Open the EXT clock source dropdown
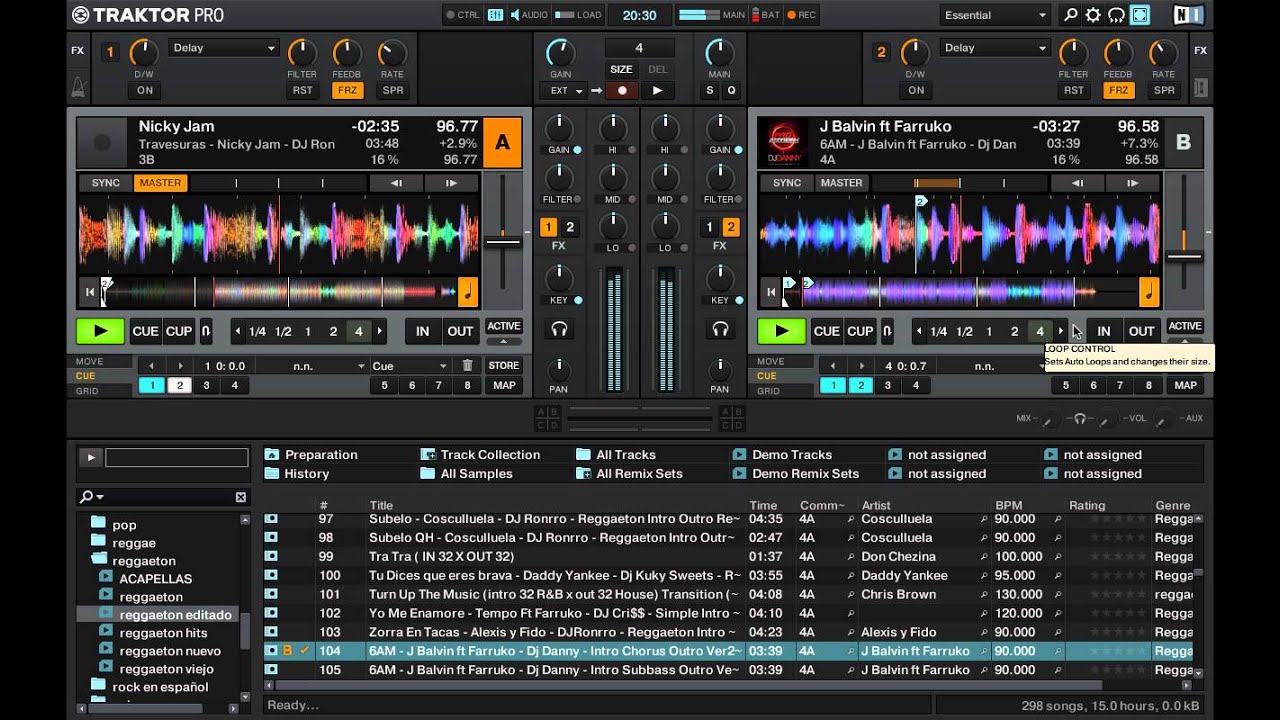Viewport: 1280px width, 720px height. point(564,90)
